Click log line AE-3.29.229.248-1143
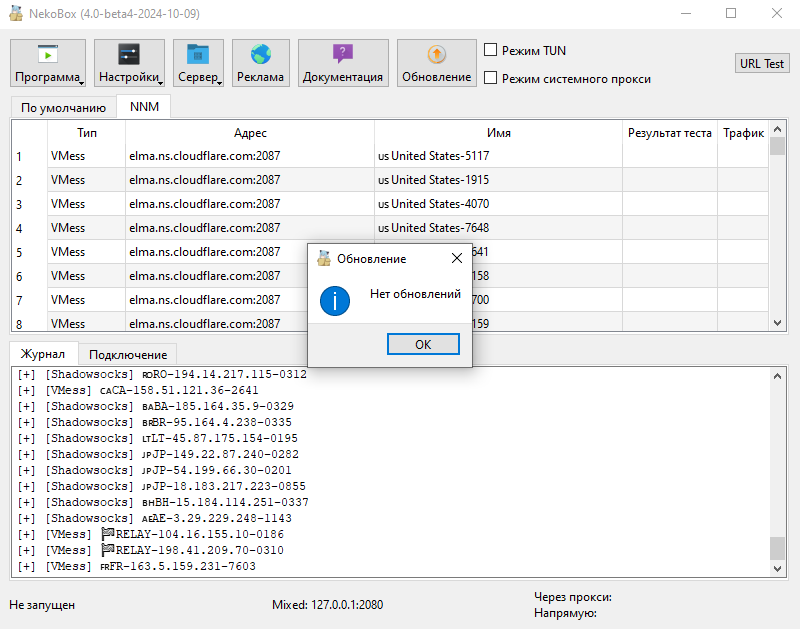The height and width of the screenshot is (629, 800). [155, 518]
